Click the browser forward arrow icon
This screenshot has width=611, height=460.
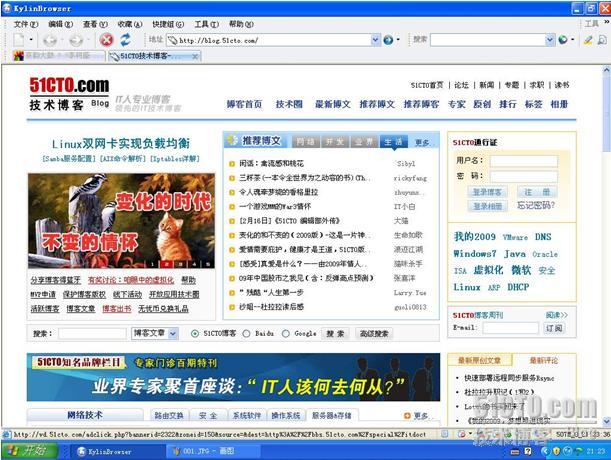click(76, 40)
